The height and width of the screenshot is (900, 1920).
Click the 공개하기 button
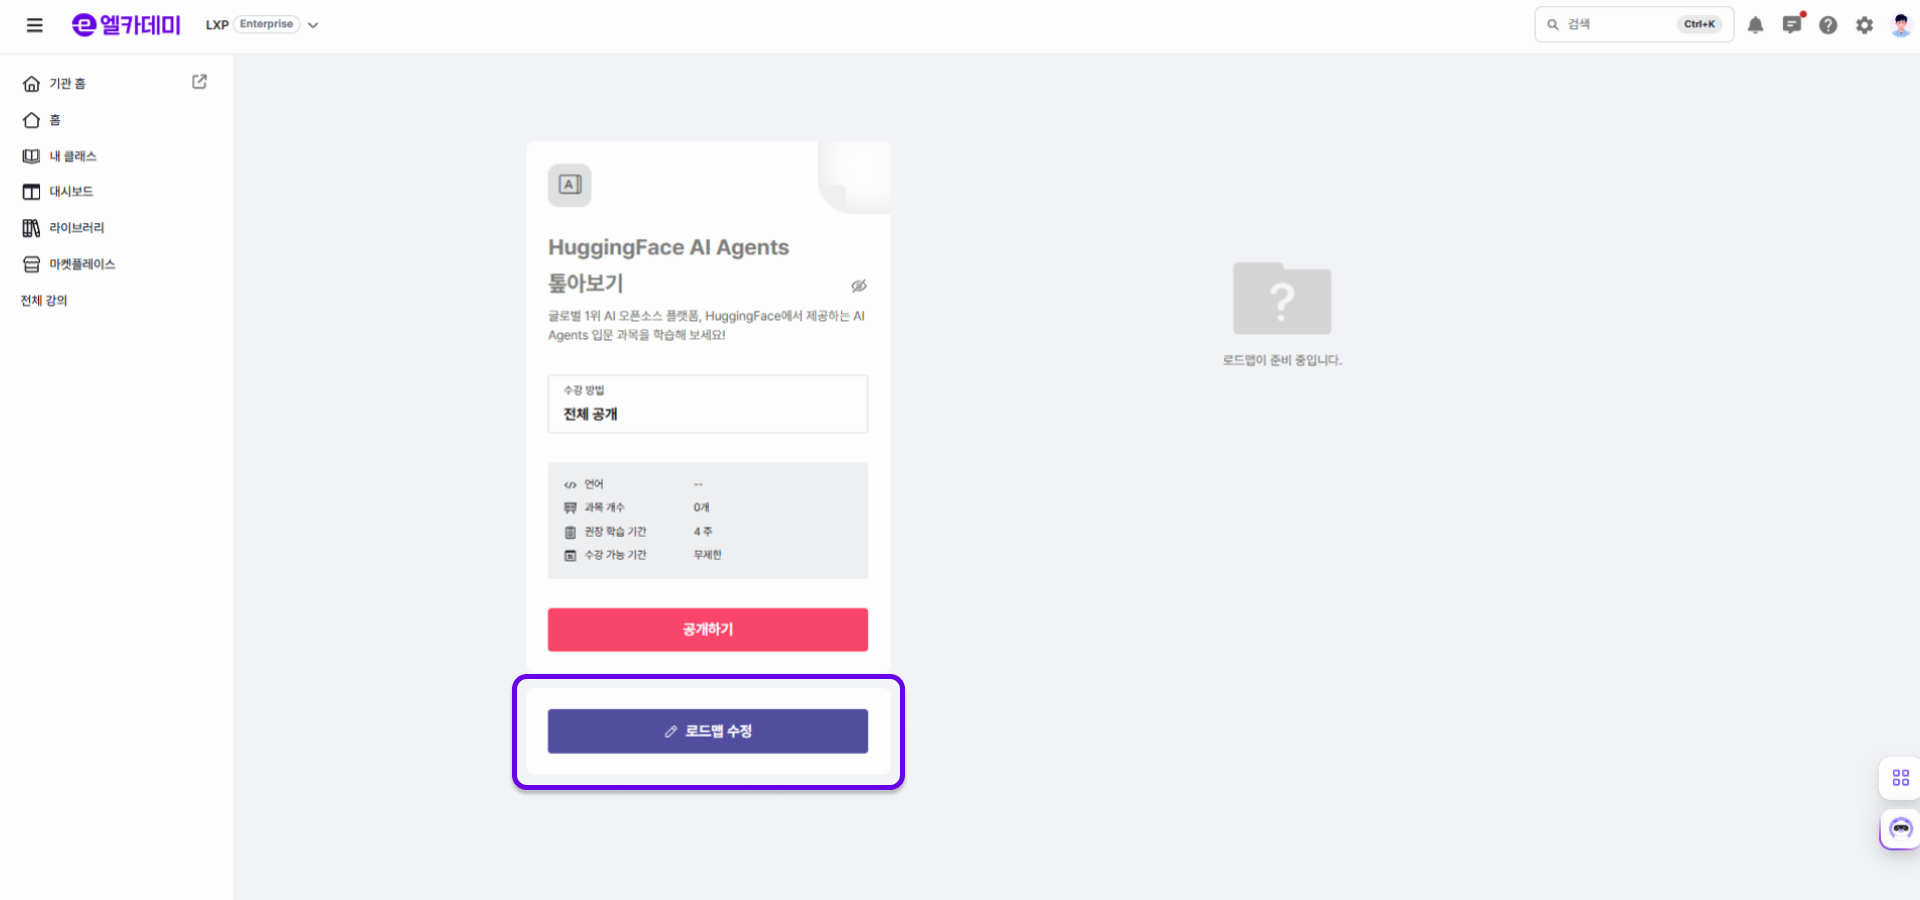(707, 630)
